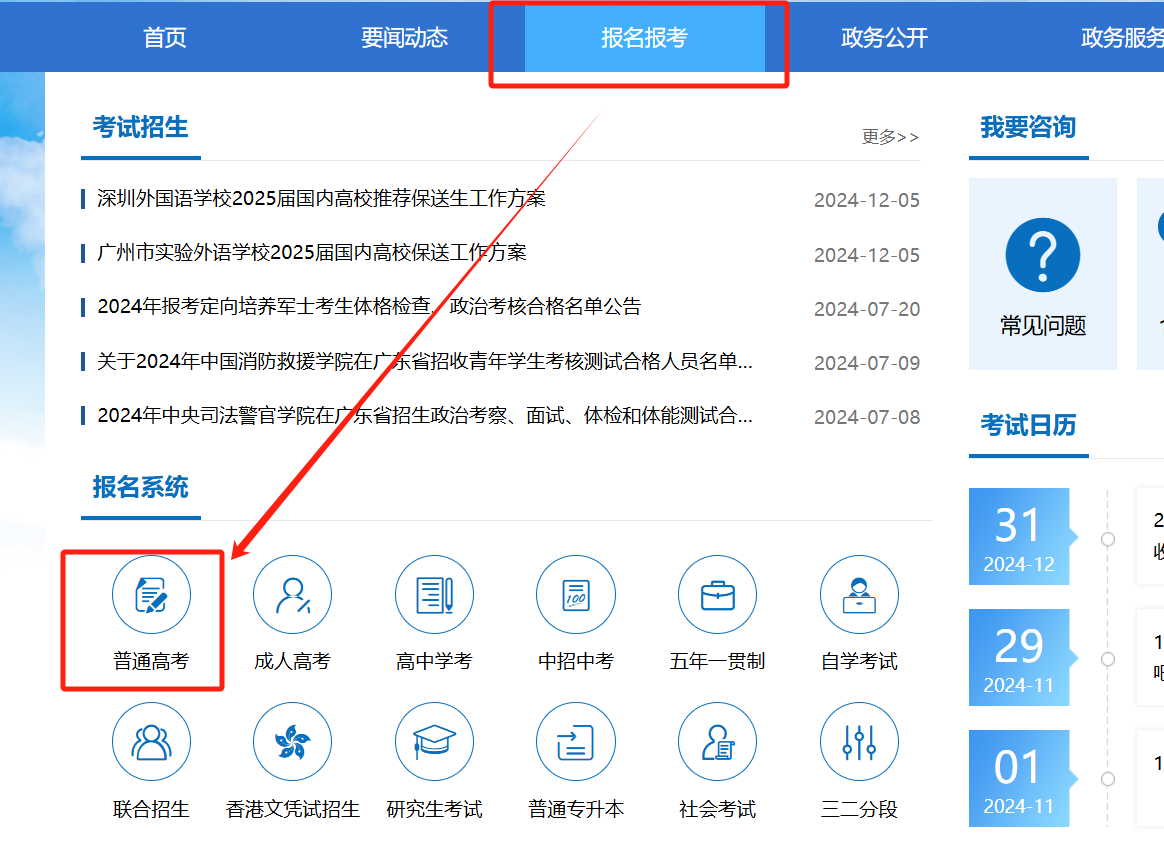The height and width of the screenshot is (861, 1164).
Task: Open the 成人高考 registration icon
Action: click(x=292, y=595)
